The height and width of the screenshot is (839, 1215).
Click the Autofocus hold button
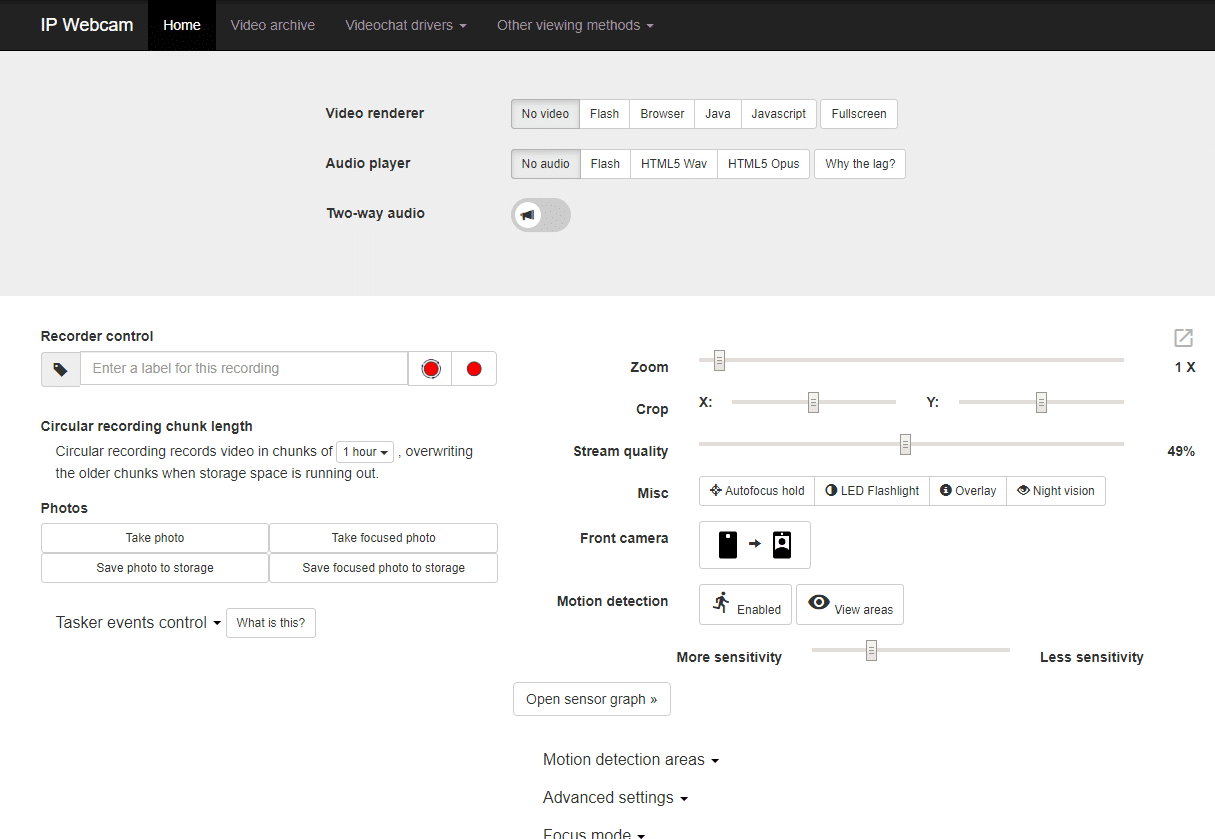tap(757, 491)
